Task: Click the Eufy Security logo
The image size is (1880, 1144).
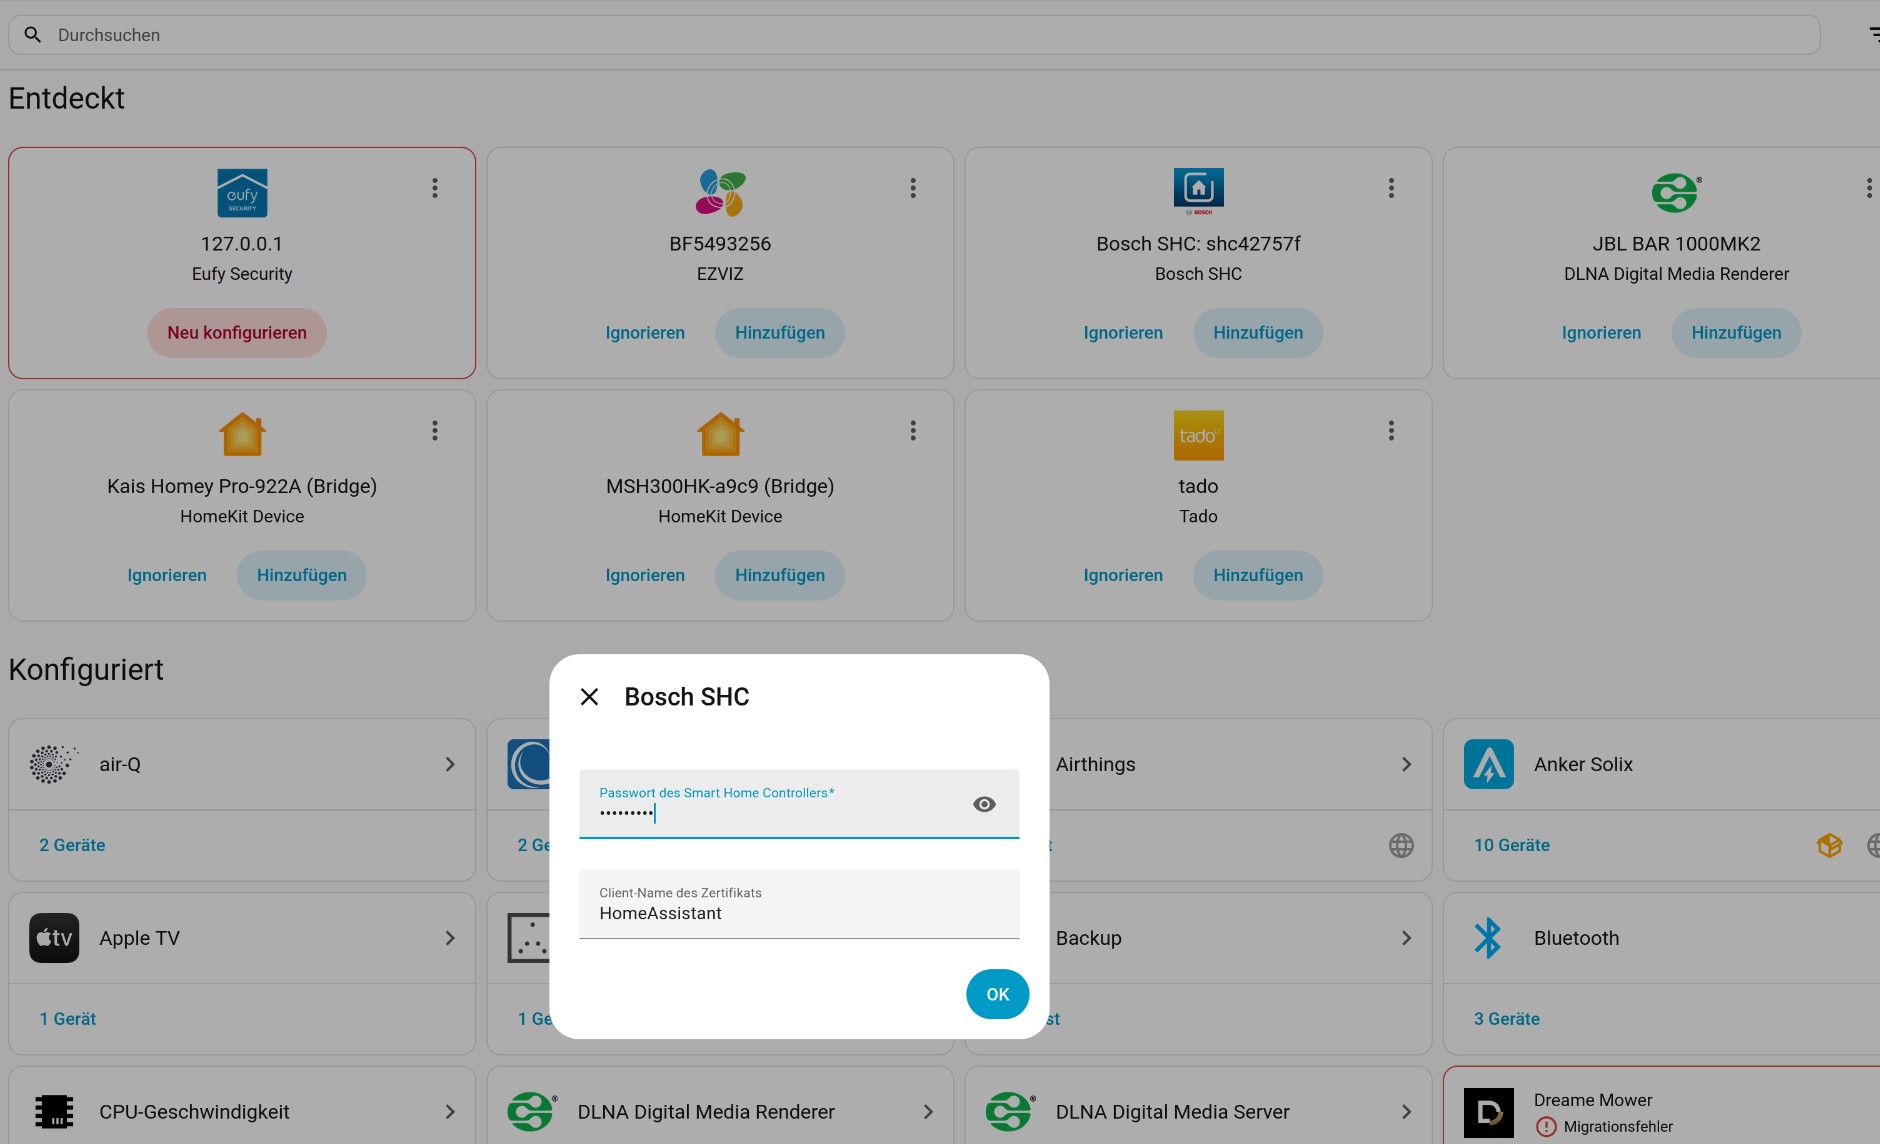Action: 242,193
